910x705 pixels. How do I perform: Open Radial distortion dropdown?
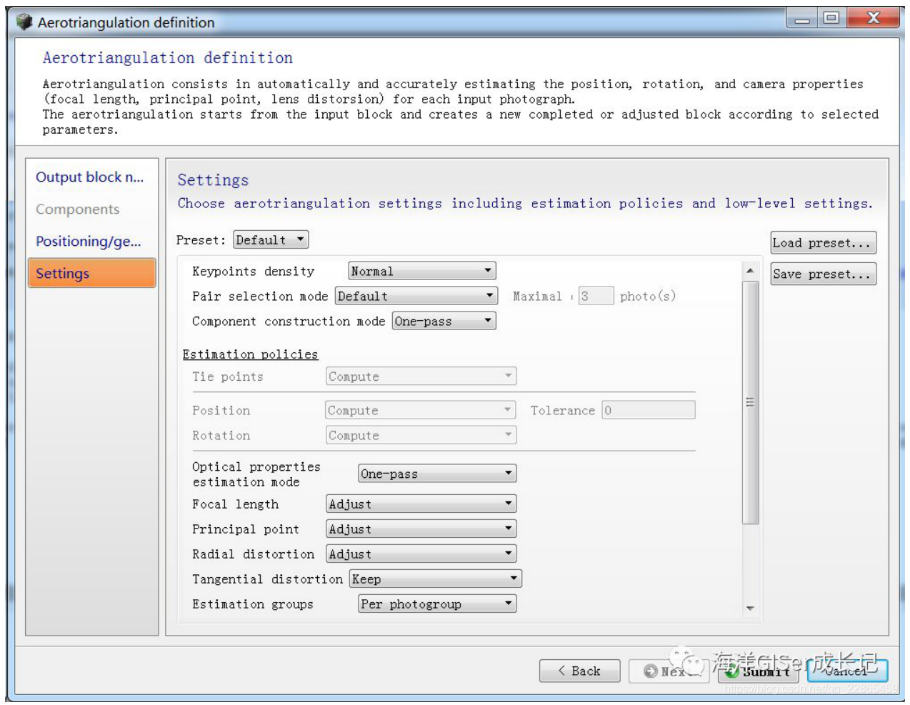[x=421, y=554]
